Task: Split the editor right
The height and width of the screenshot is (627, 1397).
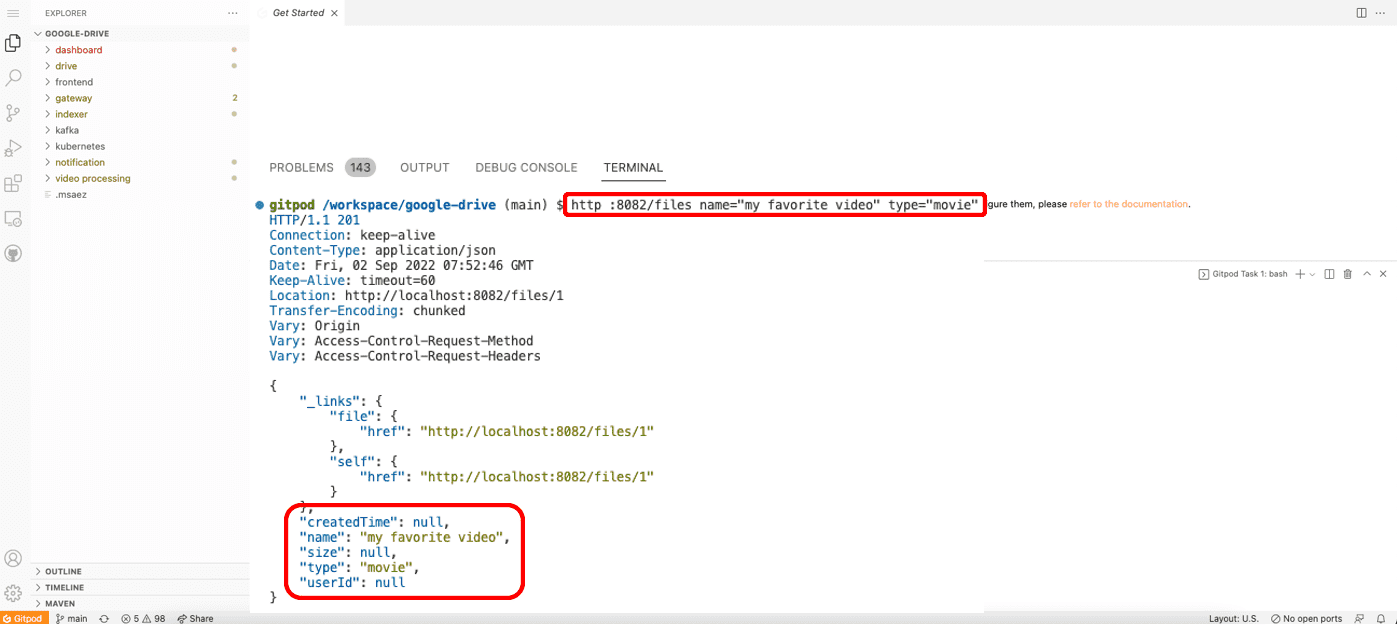Action: pos(1361,13)
